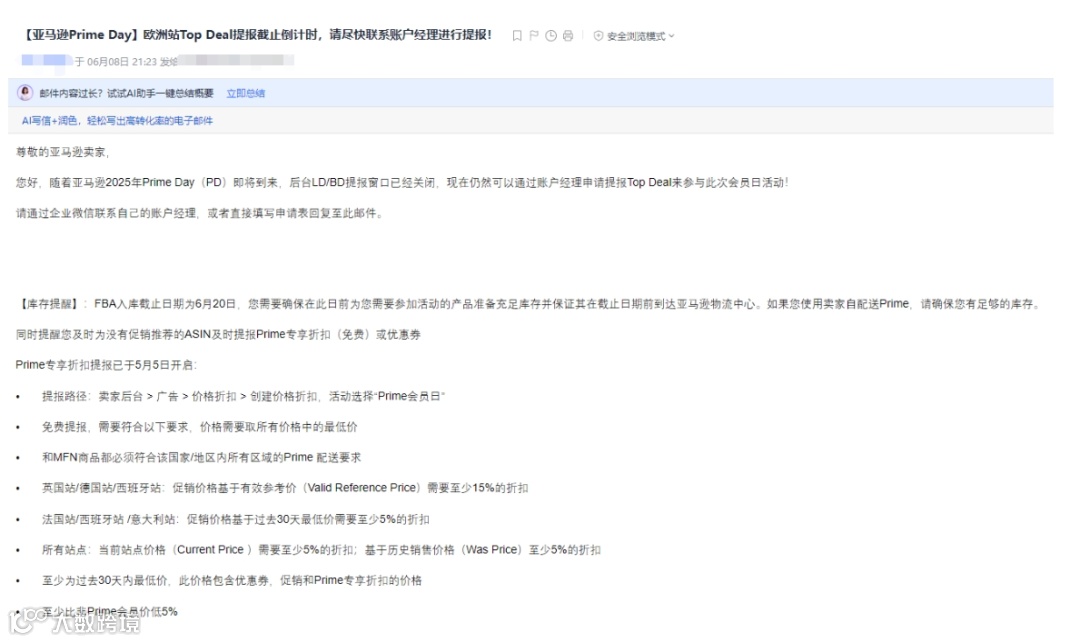Click the bullet 免费提报，需要符合以下要求

click(200, 427)
